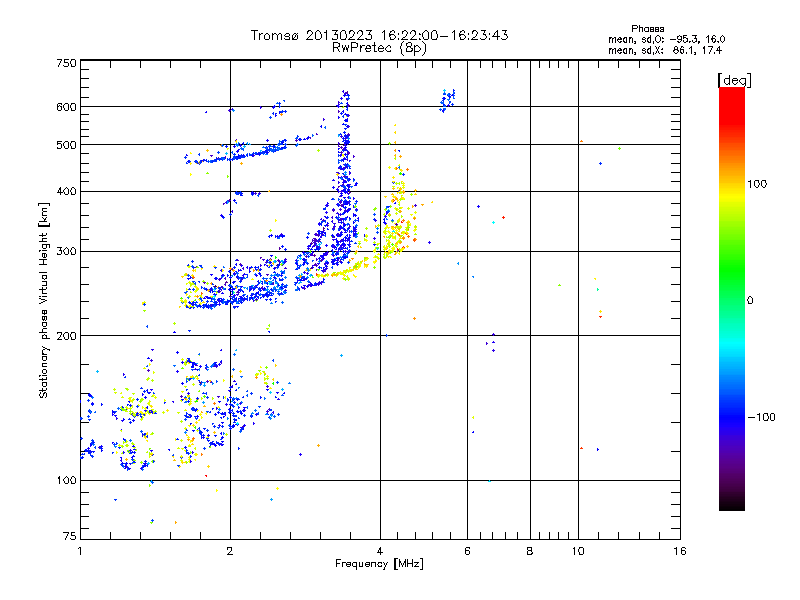800x600 pixels.
Task: Click the y-axis tick label '750'
Action: point(66,63)
